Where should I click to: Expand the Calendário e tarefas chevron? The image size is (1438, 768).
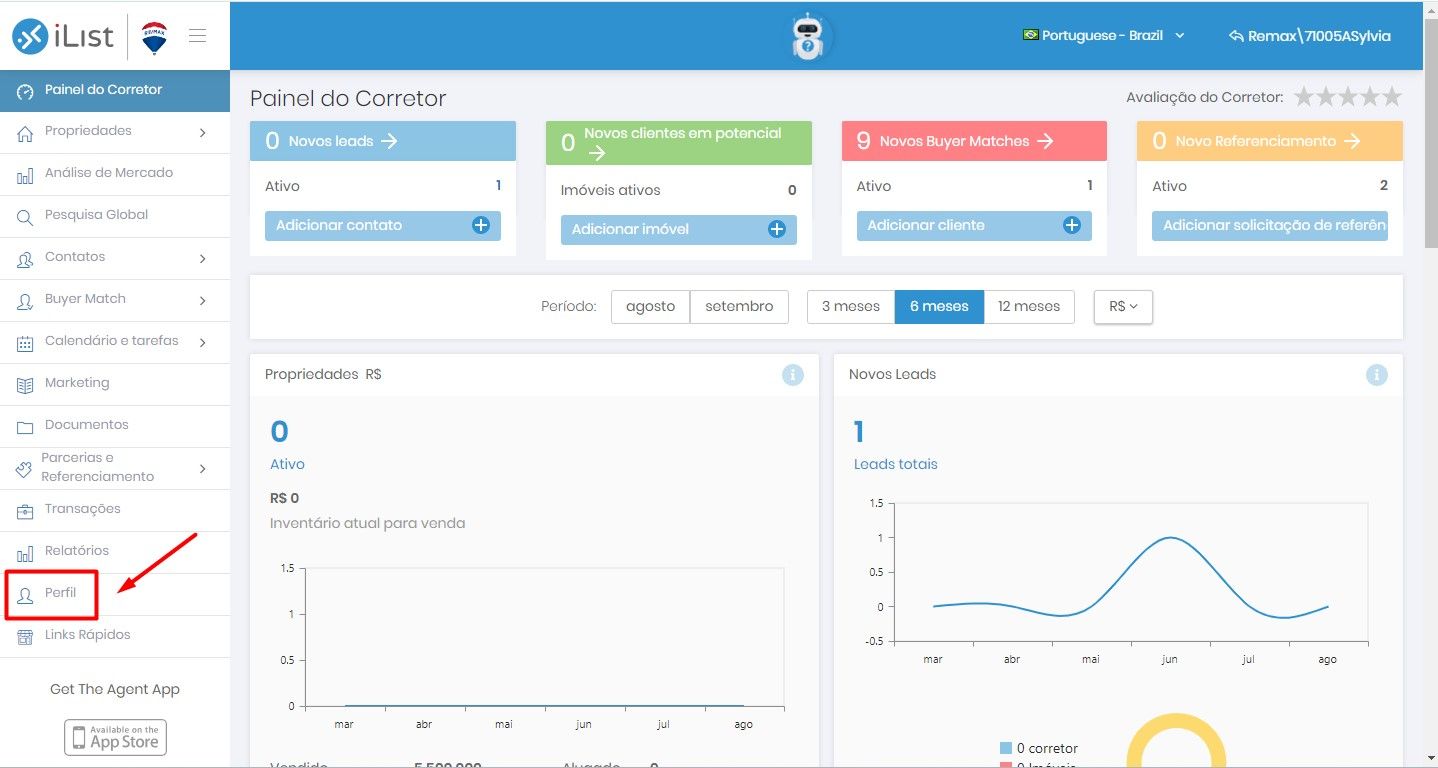coord(202,343)
